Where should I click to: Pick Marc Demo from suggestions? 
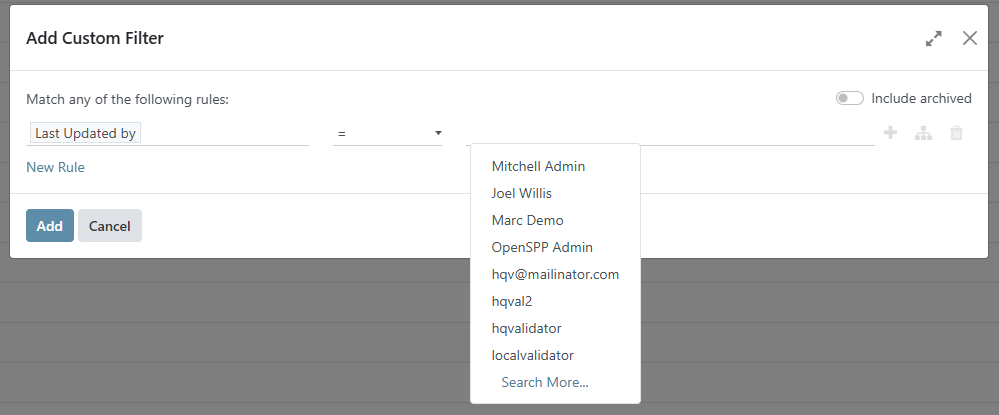527,220
